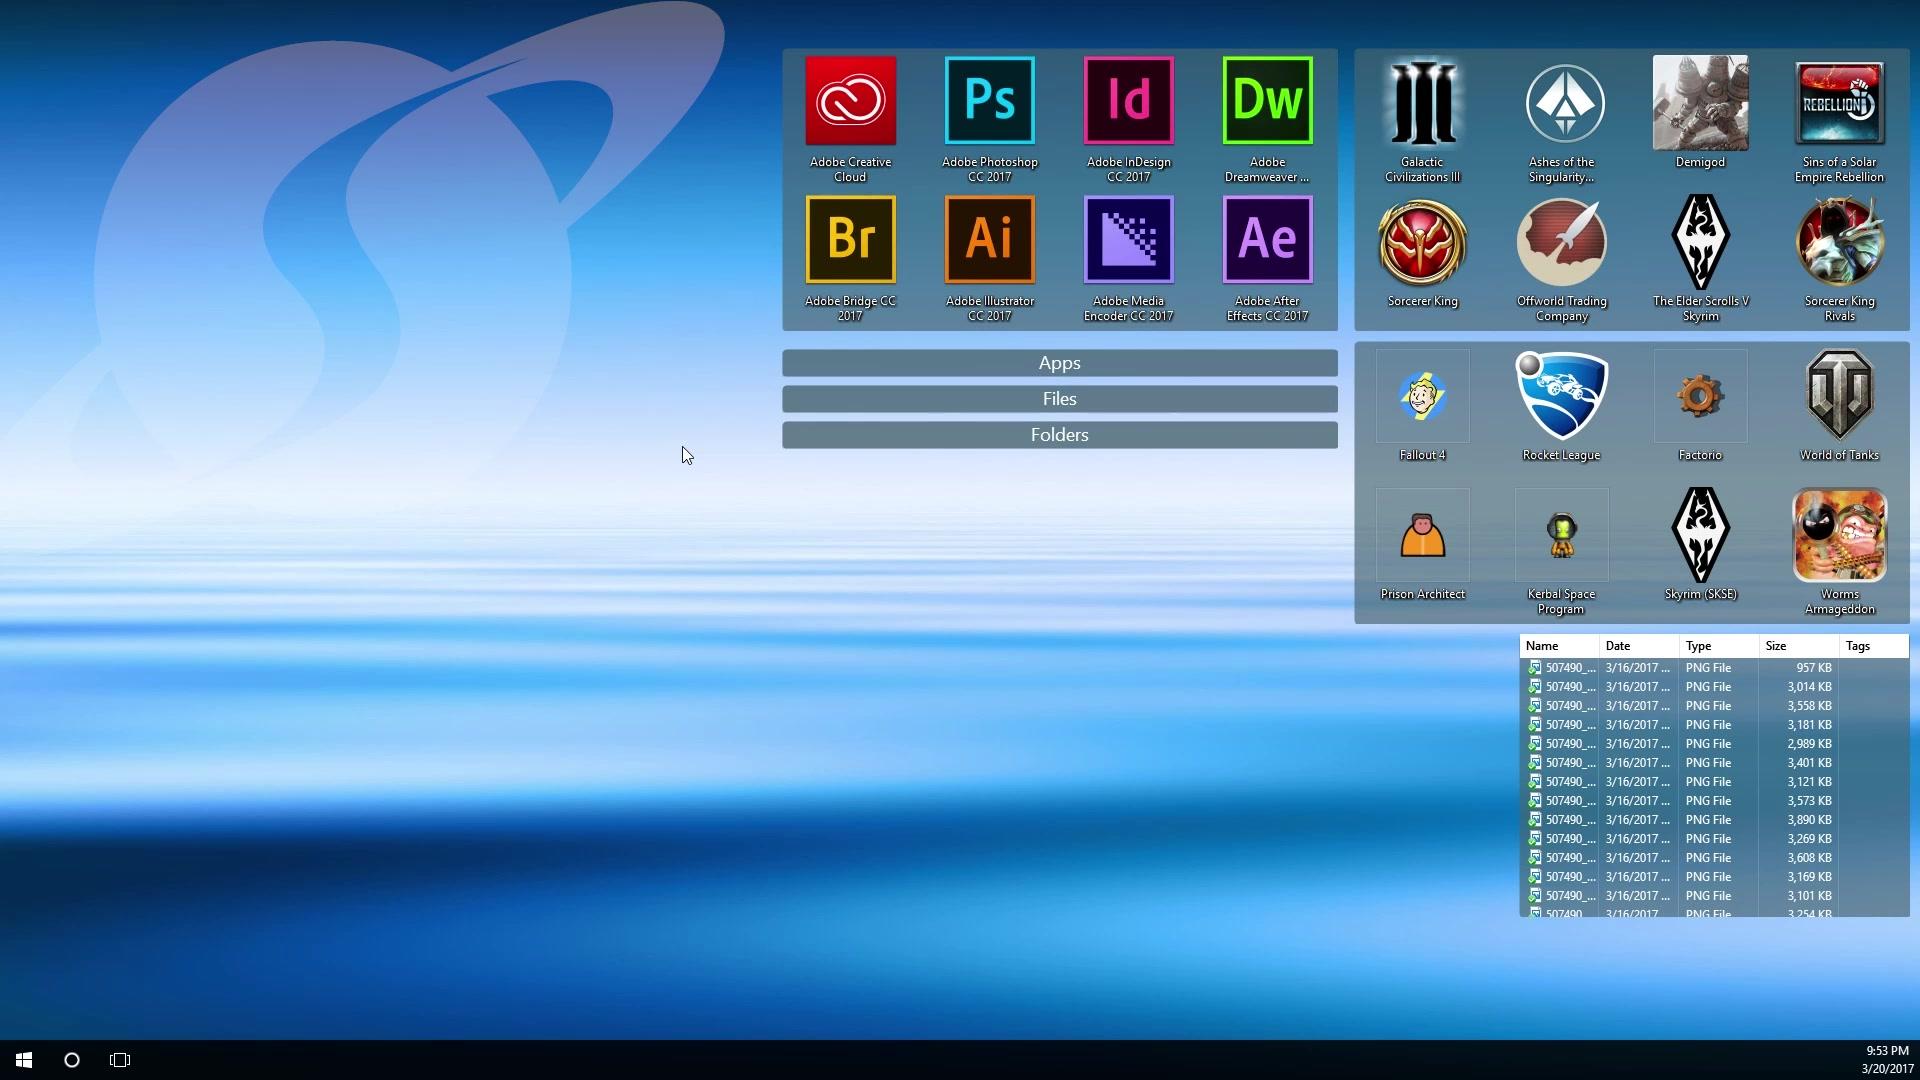Launch the Fallout 4 icon
Screen dimensions: 1920x1080
coord(1422,396)
